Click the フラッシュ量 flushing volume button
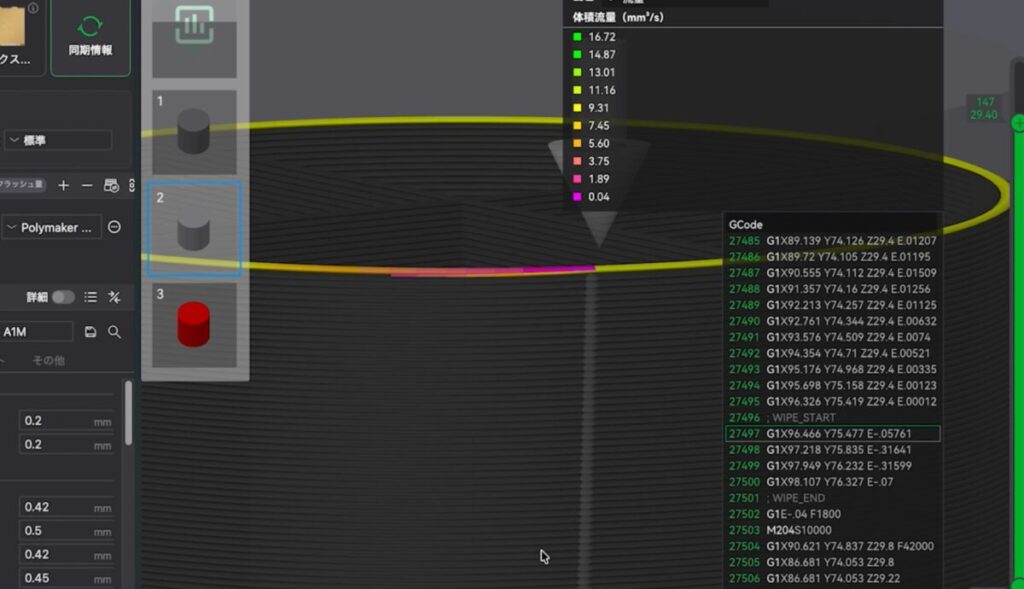This screenshot has height=589, width=1024. 22,185
